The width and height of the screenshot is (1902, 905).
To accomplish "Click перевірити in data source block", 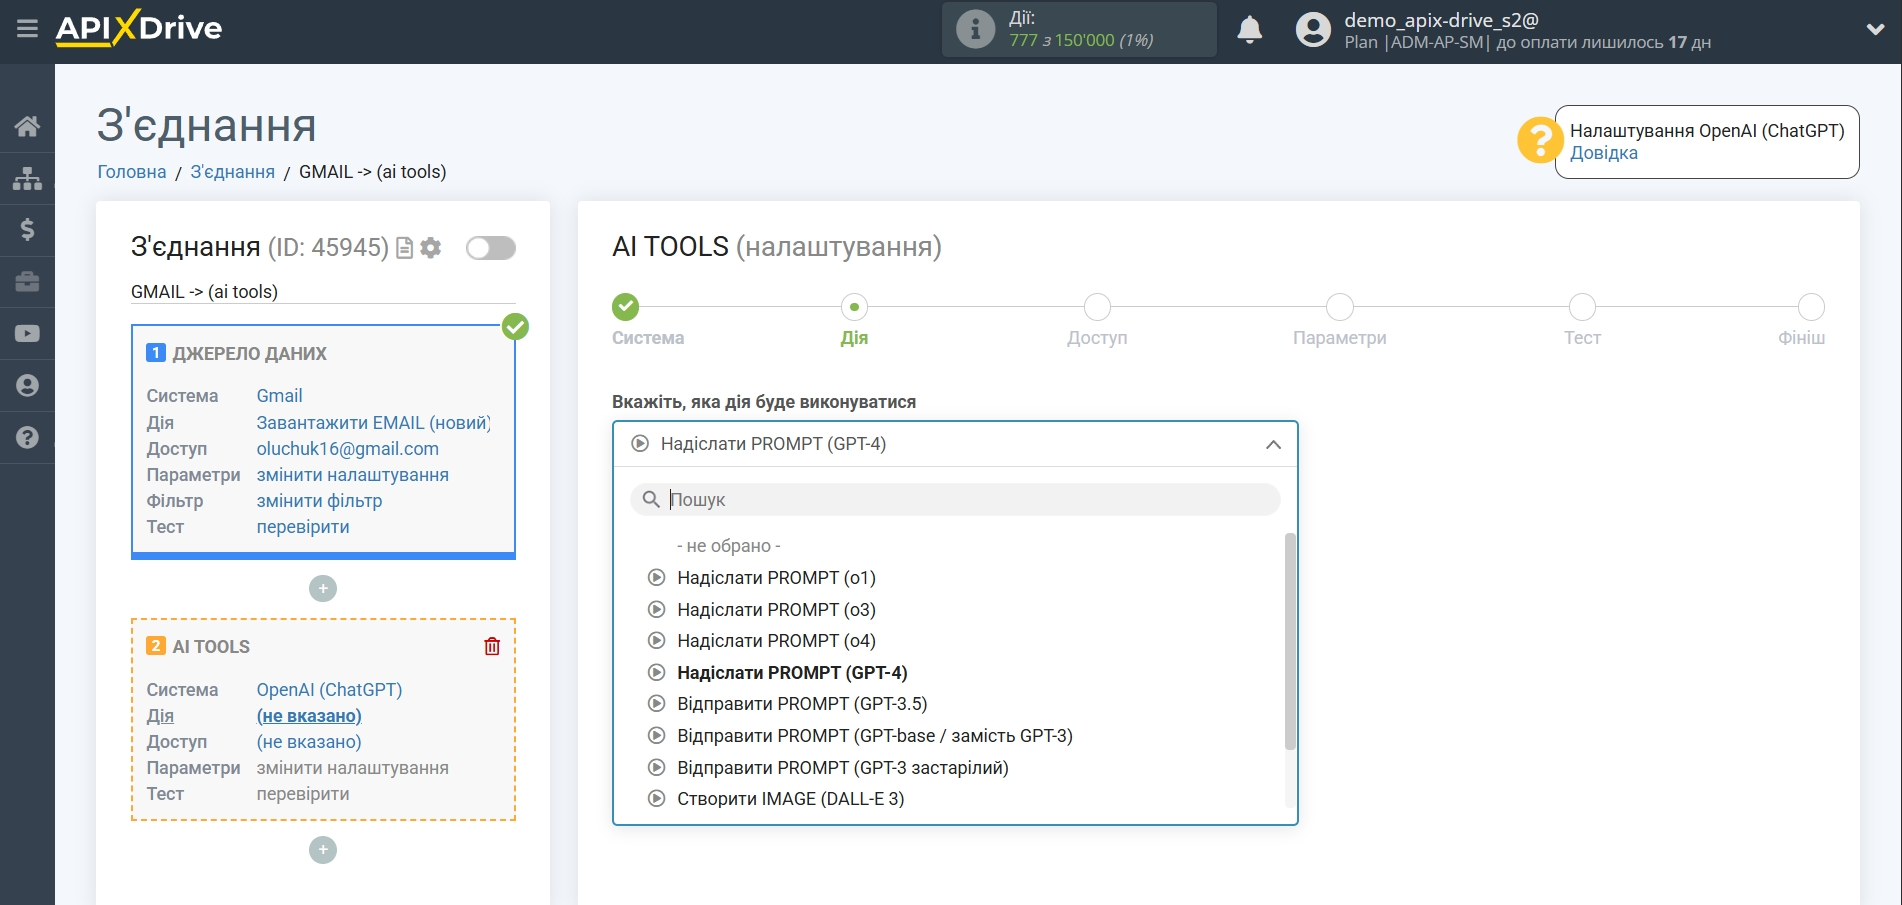I will (x=303, y=527).
